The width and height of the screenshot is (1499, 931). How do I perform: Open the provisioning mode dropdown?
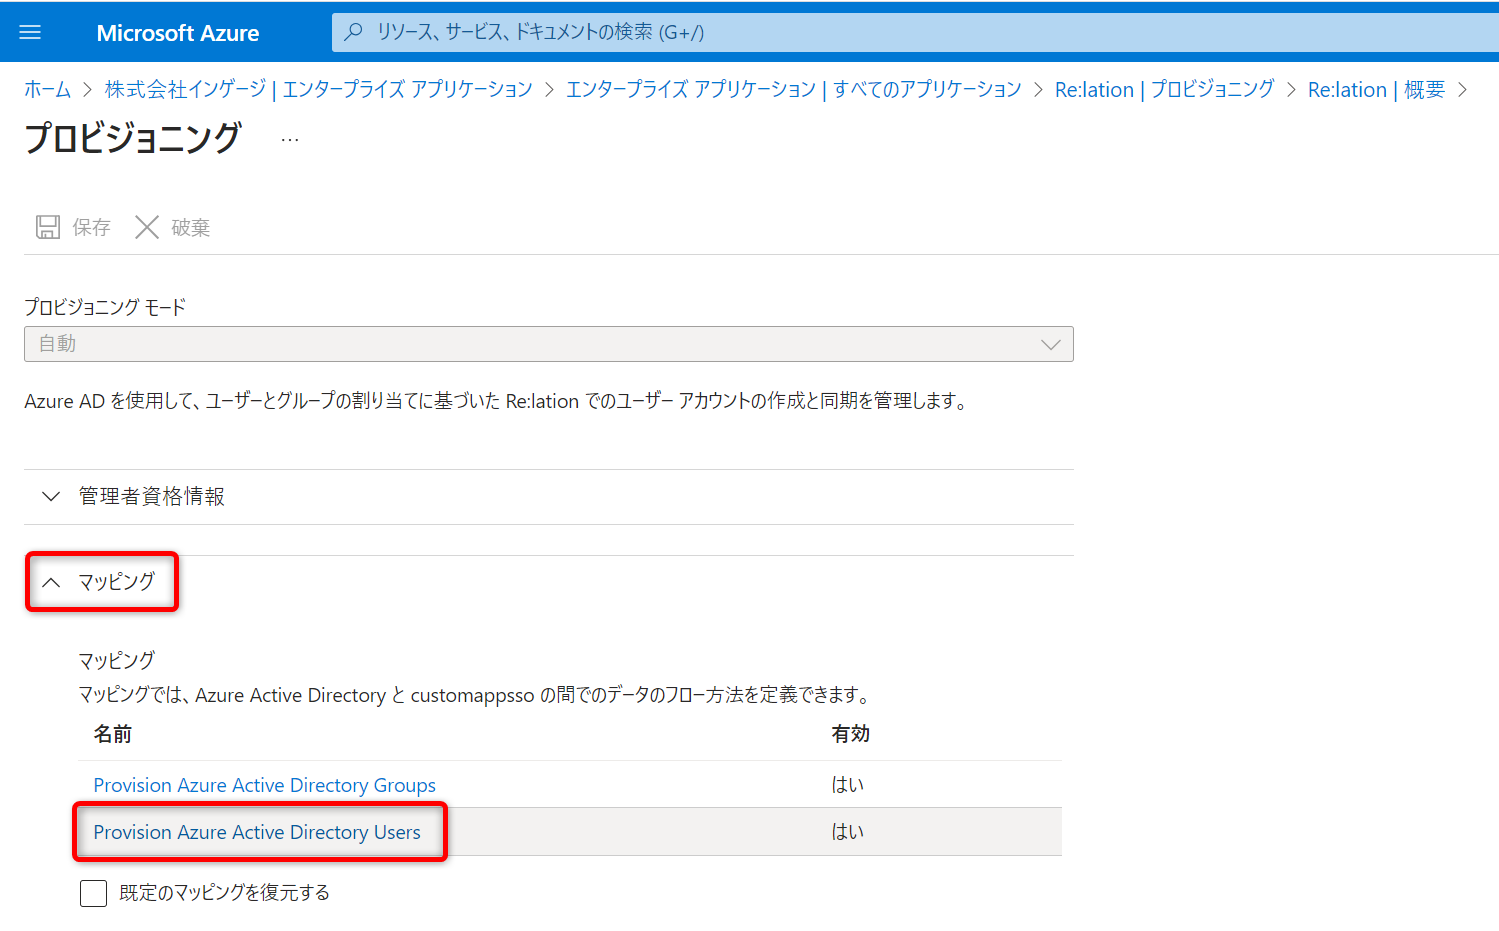548,344
